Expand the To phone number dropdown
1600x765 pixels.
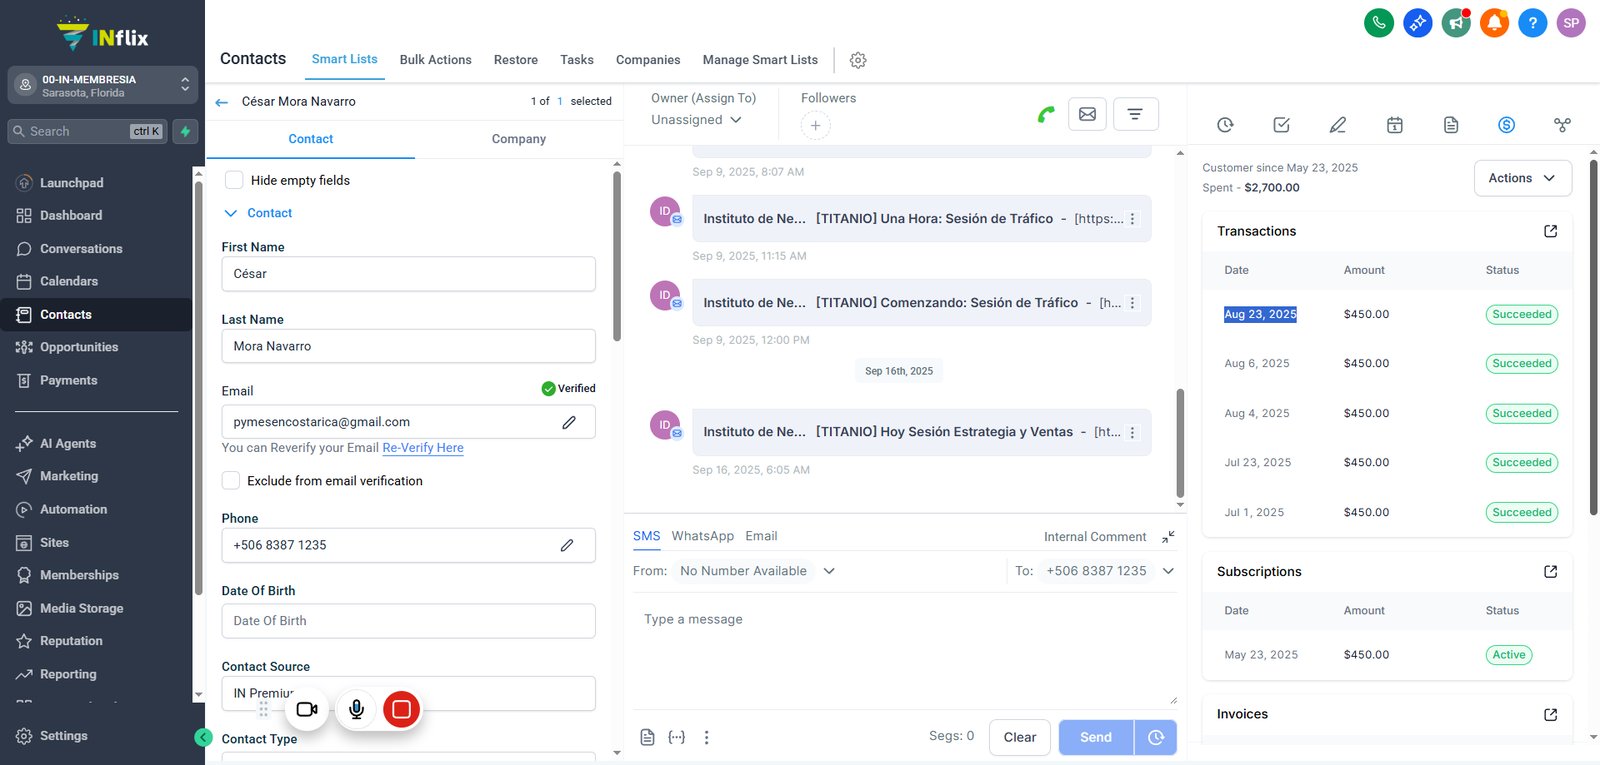pyautogui.click(x=1168, y=571)
